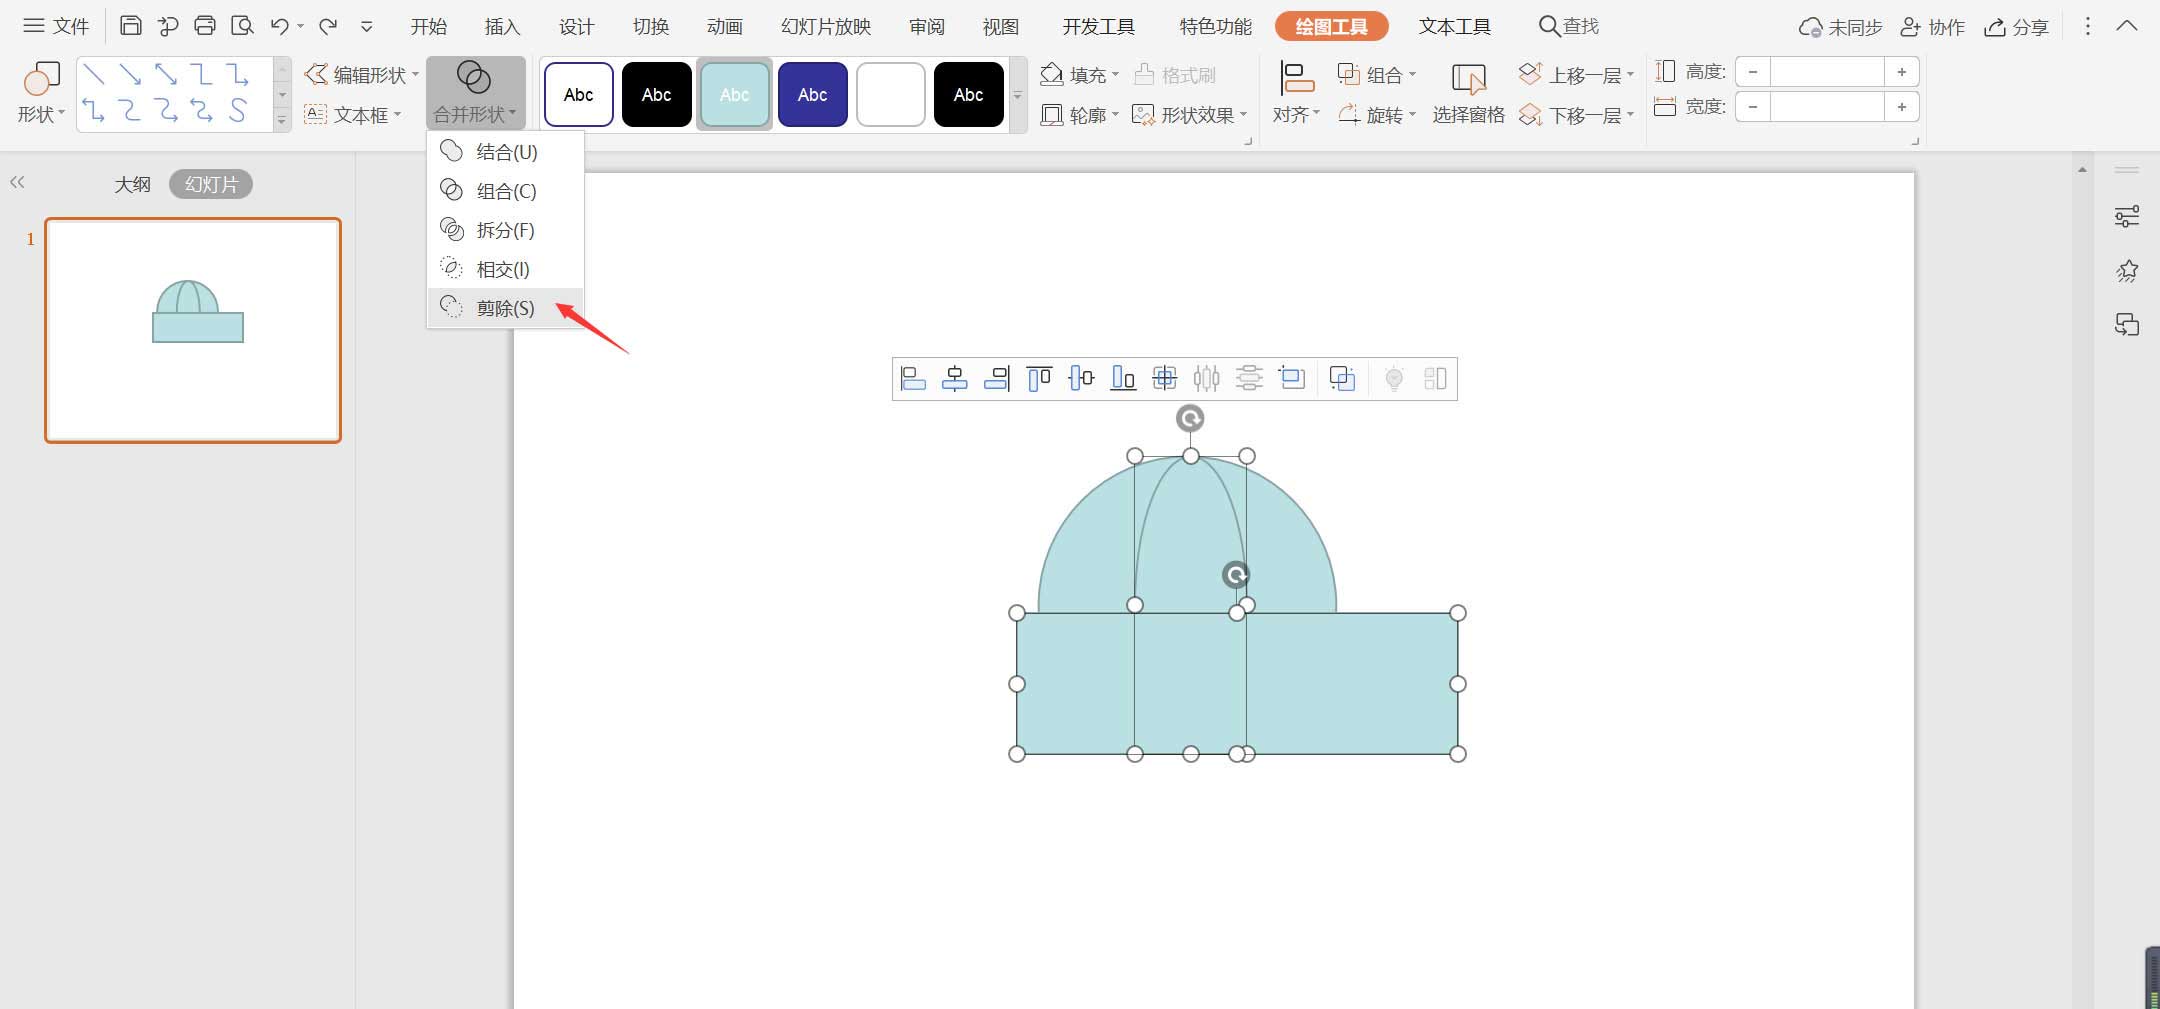Center shapes horizontally via floating toolbar
The image size is (2160, 1009).
(x=956, y=378)
